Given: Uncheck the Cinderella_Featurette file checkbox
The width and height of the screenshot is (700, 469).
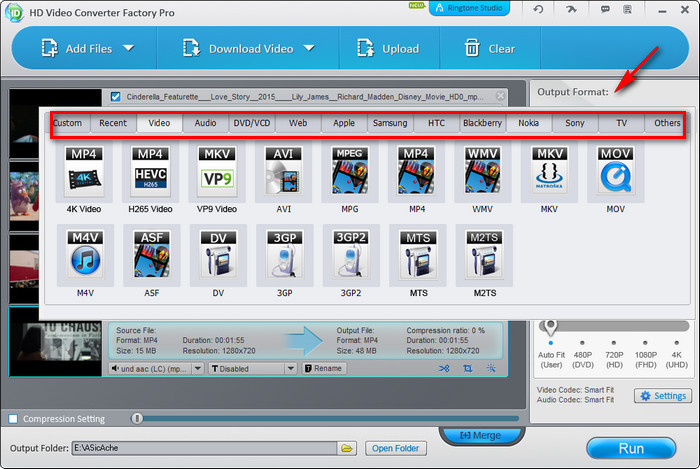Looking at the screenshot, I should click(x=116, y=96).
